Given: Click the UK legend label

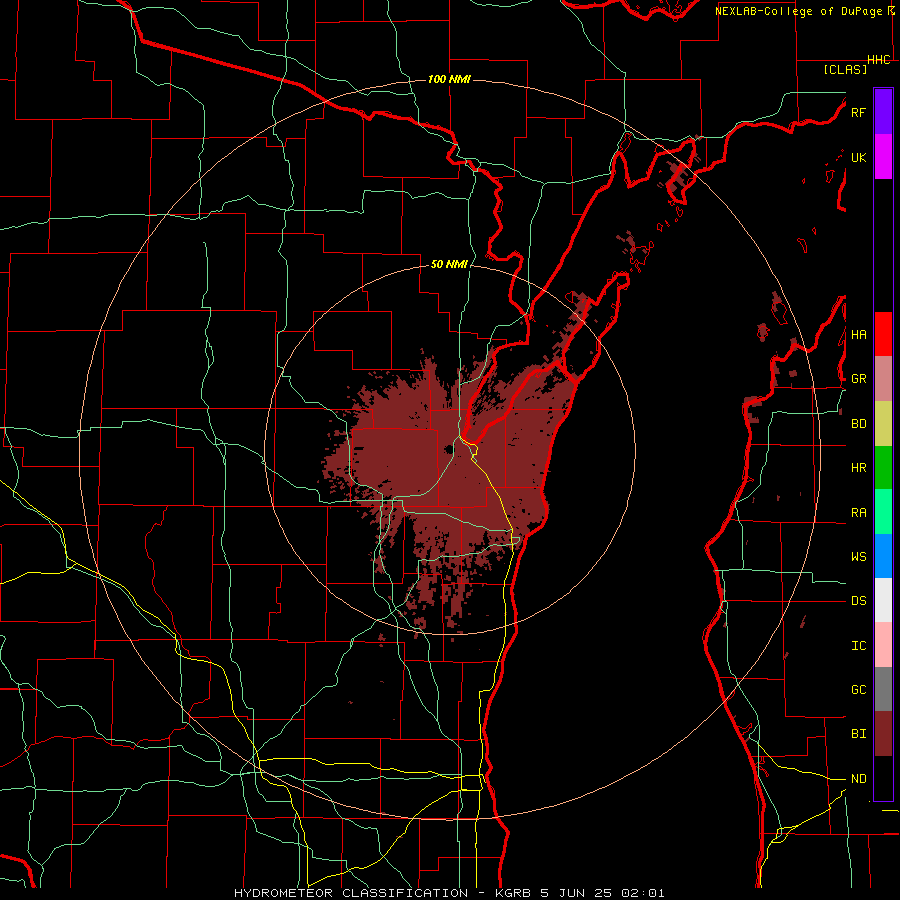Looking at the screenshot, I should pos(858,157).
